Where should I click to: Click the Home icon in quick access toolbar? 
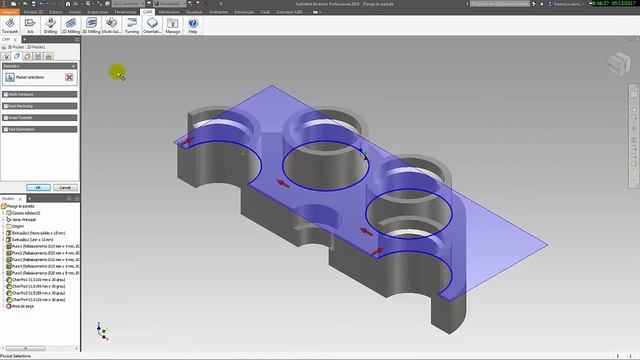coord(68,4)
